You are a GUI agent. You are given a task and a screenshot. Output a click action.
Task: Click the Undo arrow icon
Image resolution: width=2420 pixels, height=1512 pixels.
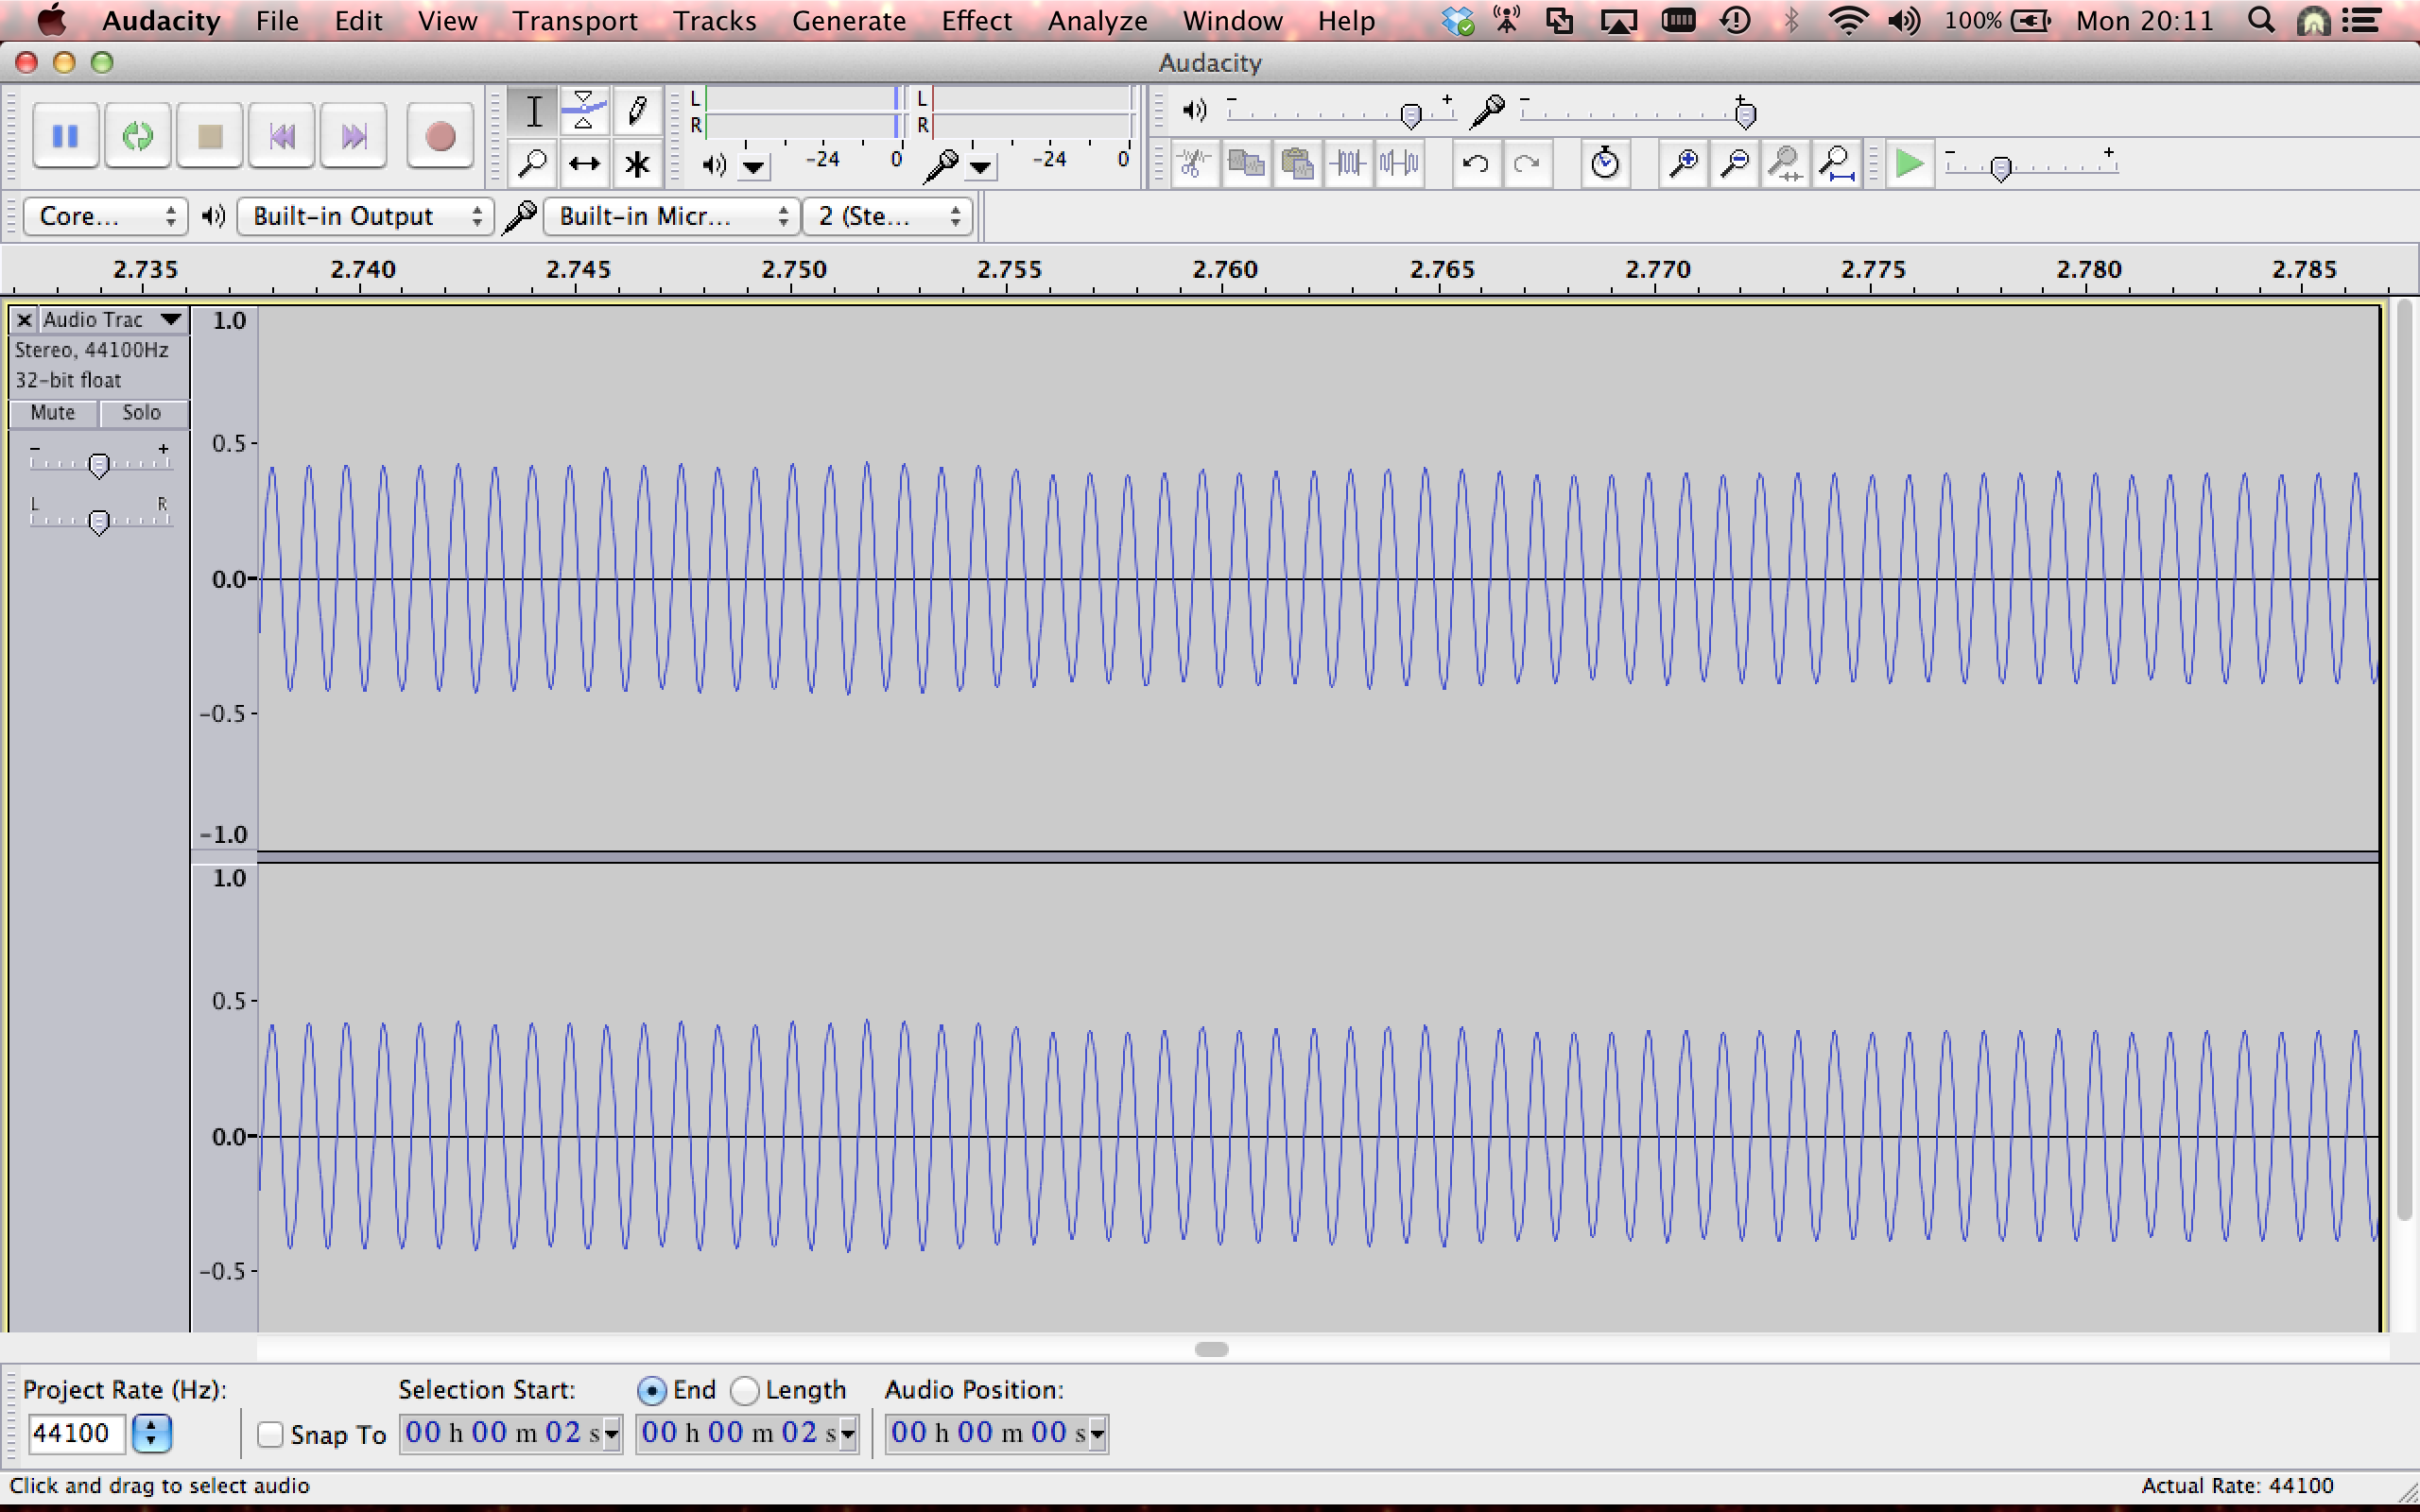pos(1475,163)
